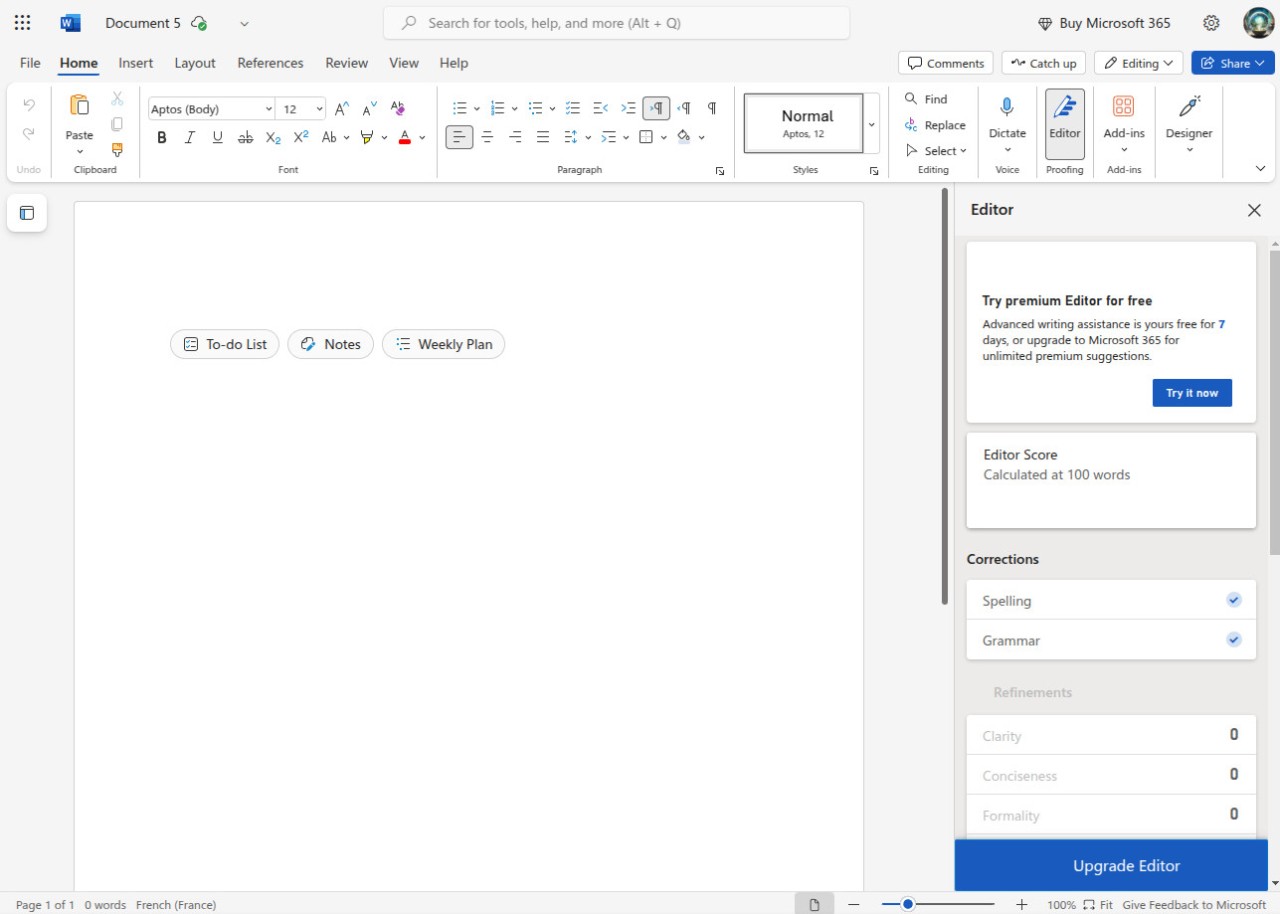Apply strikethrough formatting

(x=245, y=138)
